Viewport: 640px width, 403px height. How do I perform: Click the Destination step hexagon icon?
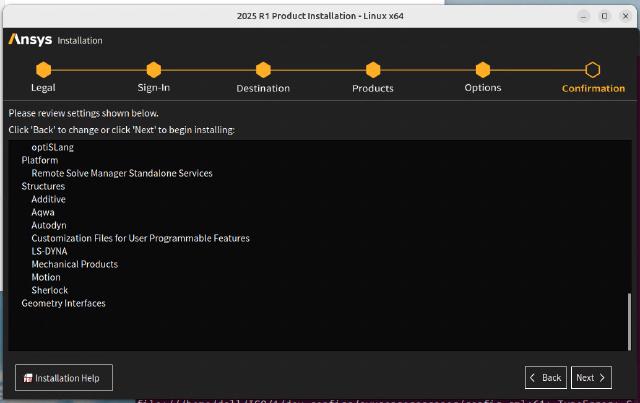click(263, 70)
